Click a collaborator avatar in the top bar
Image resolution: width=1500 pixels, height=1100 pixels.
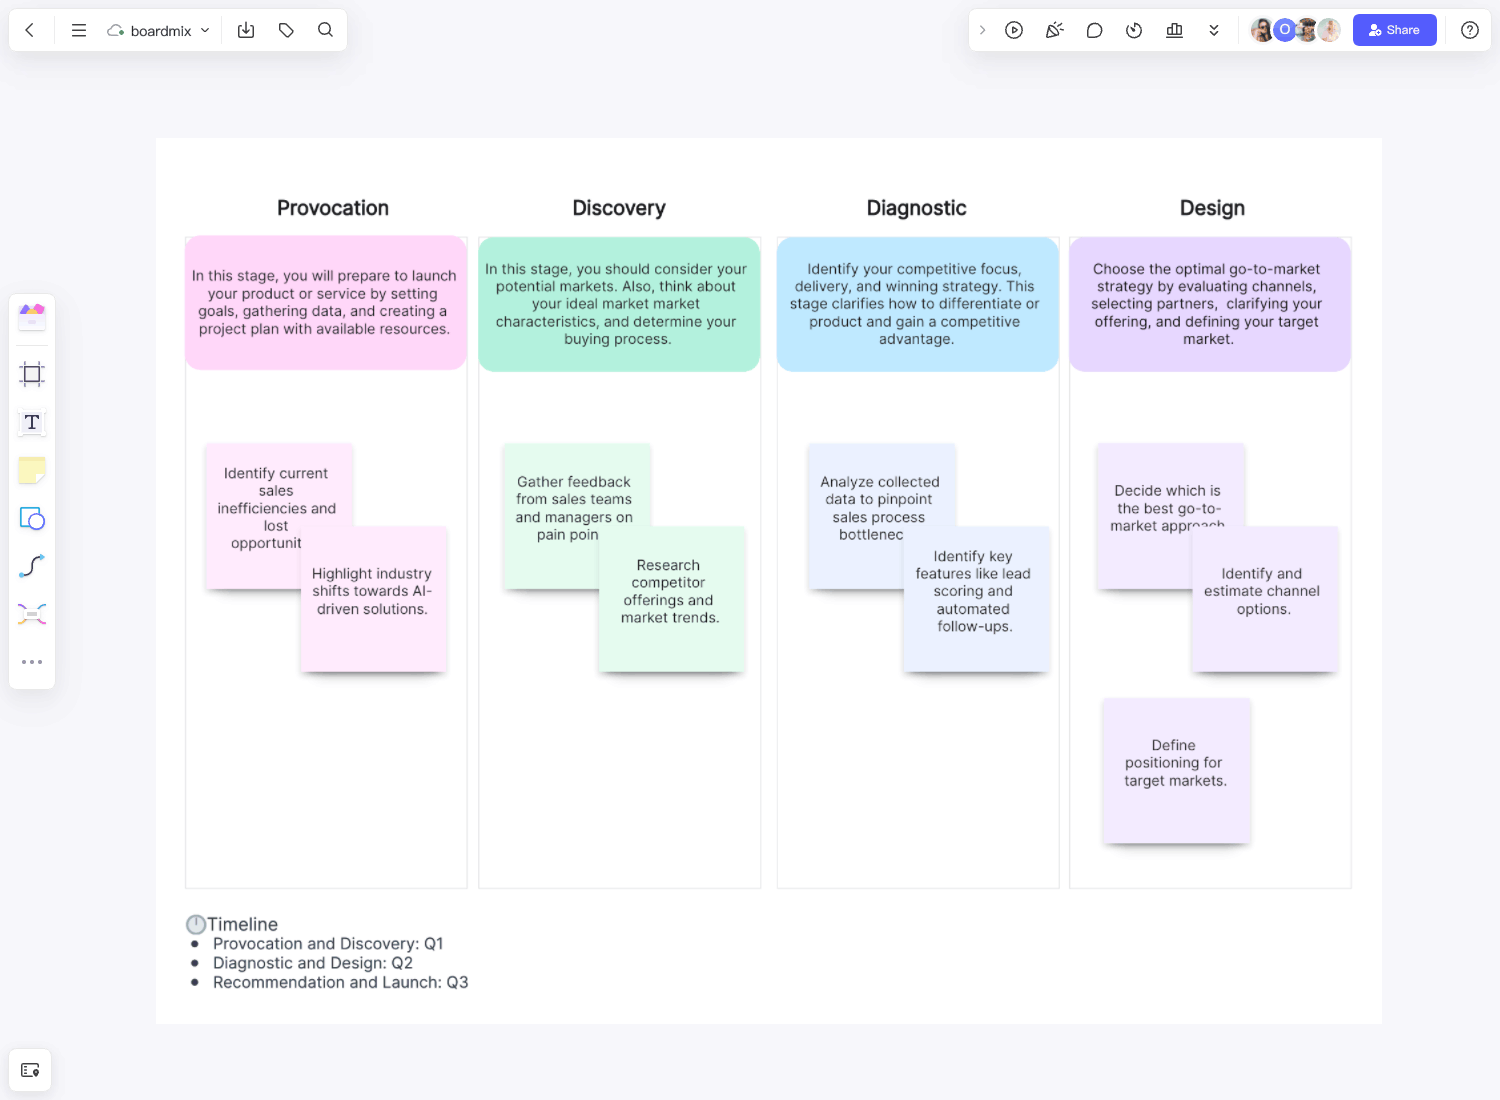tap(1263, 30)
